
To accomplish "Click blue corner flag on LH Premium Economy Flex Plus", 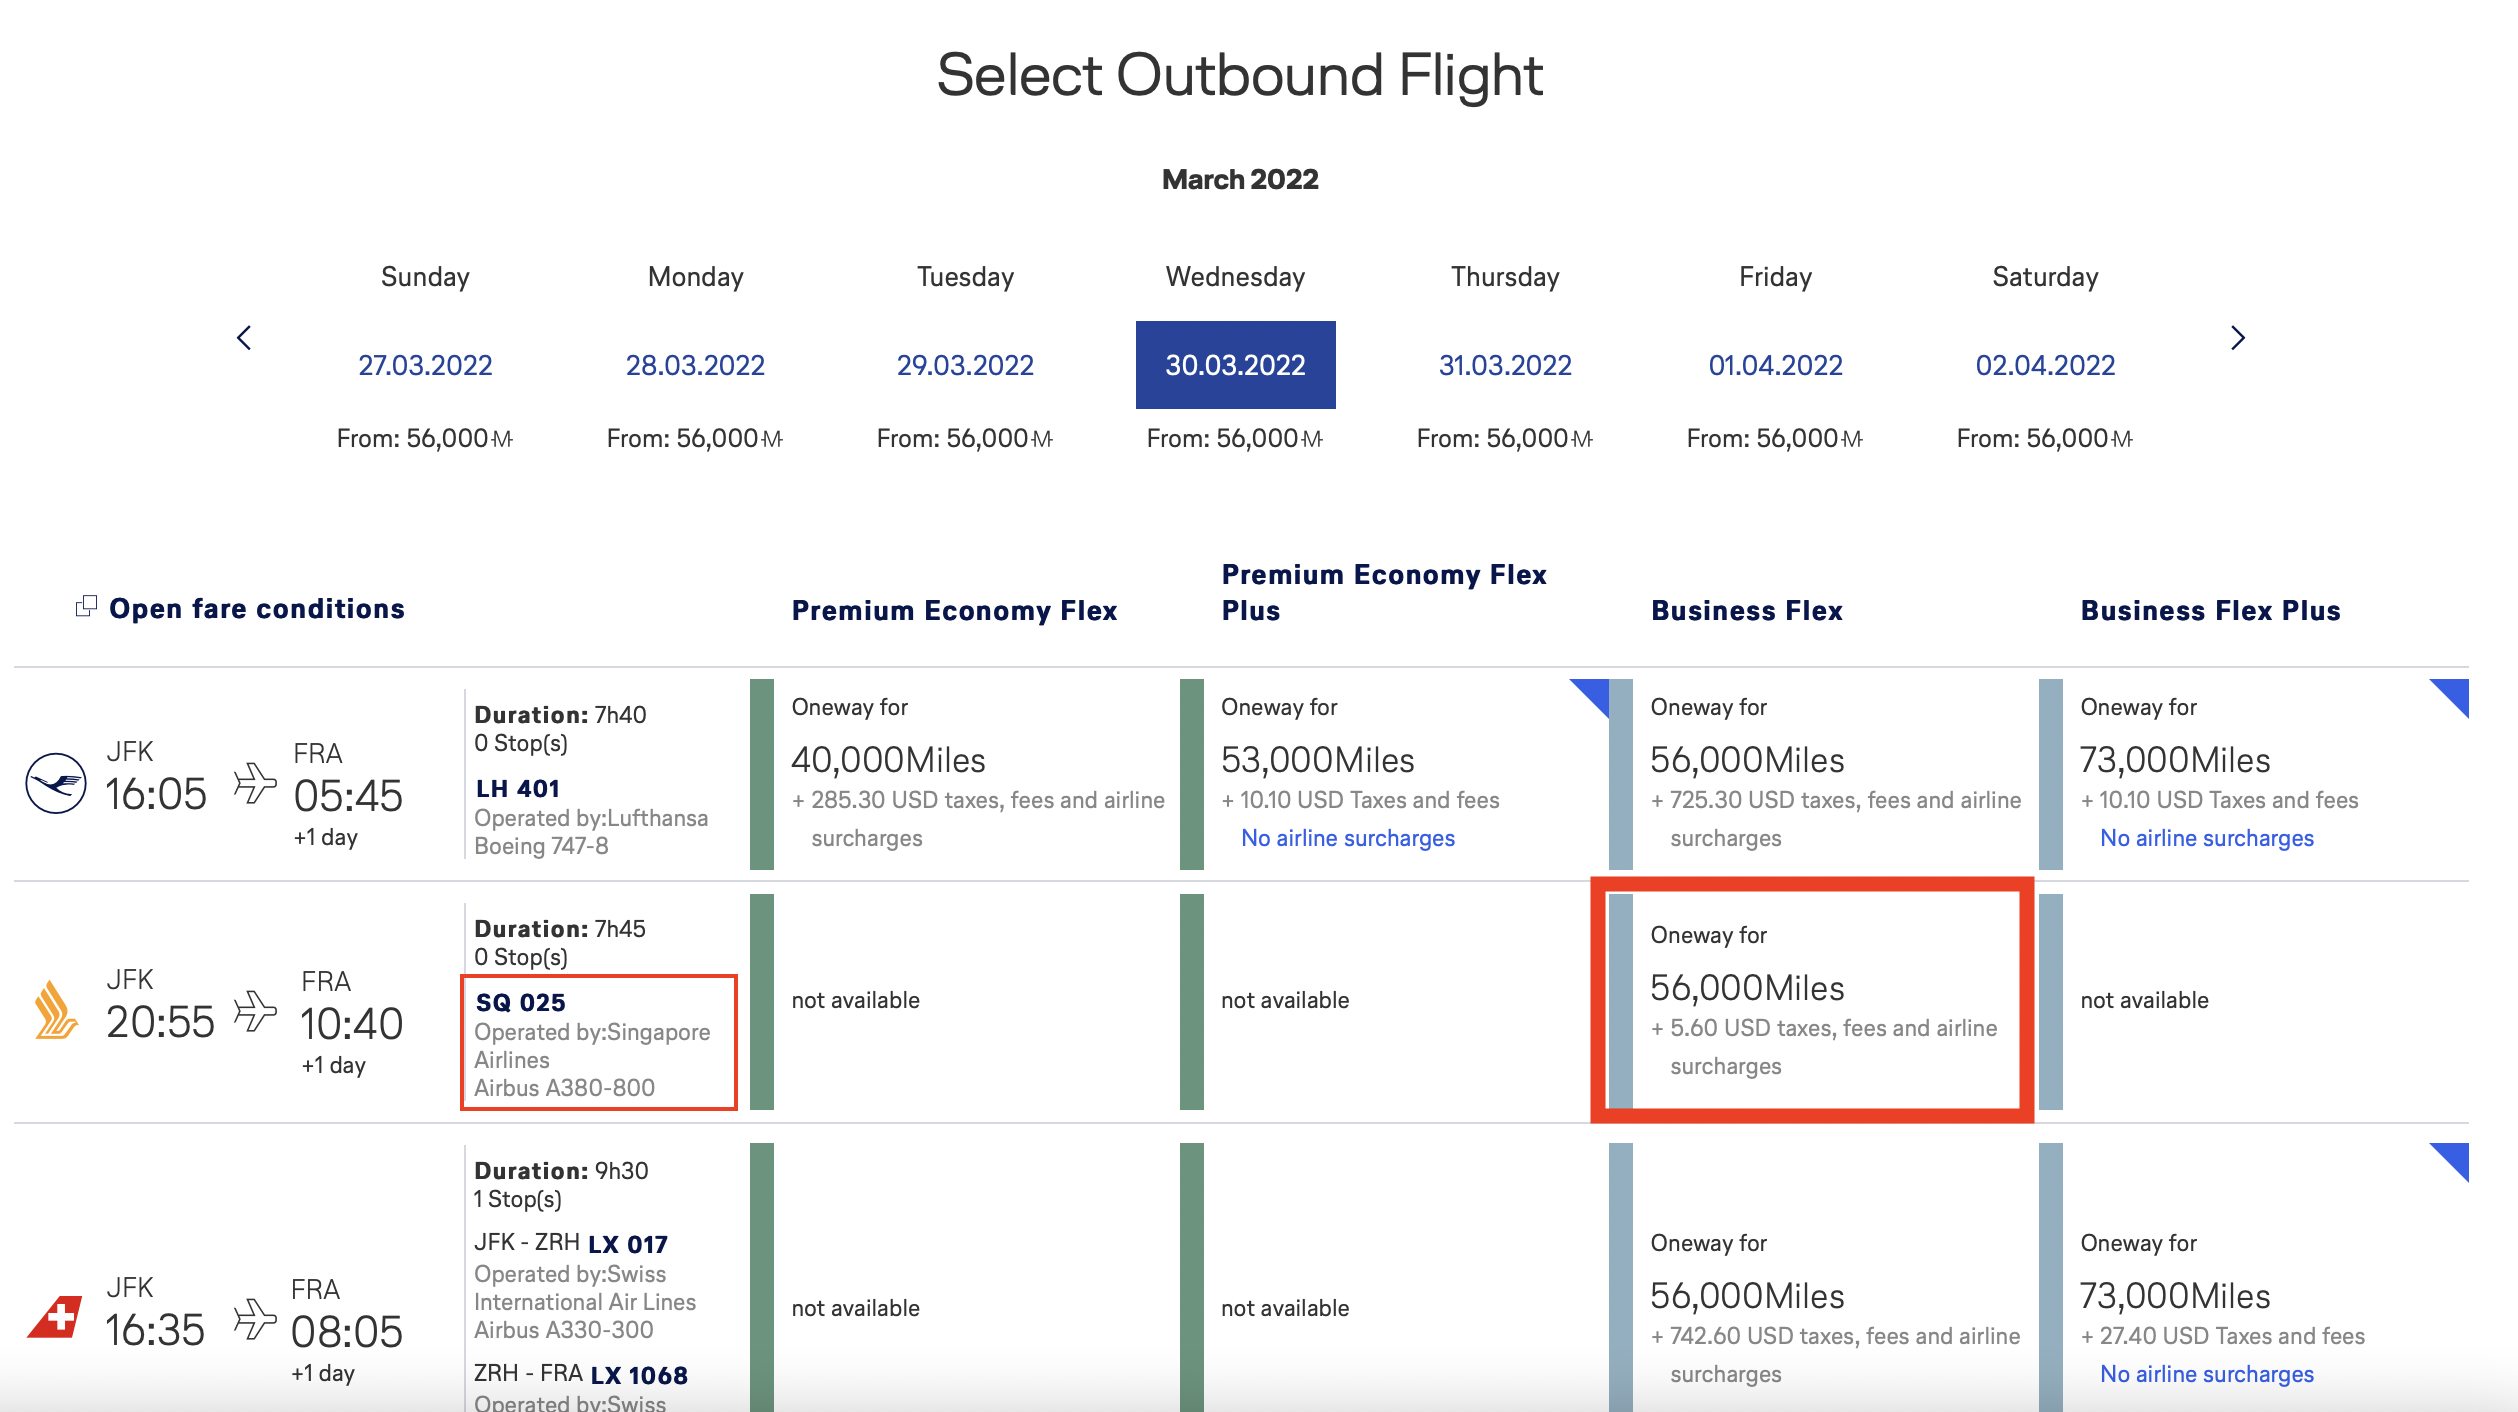I will coord(1595,693).
